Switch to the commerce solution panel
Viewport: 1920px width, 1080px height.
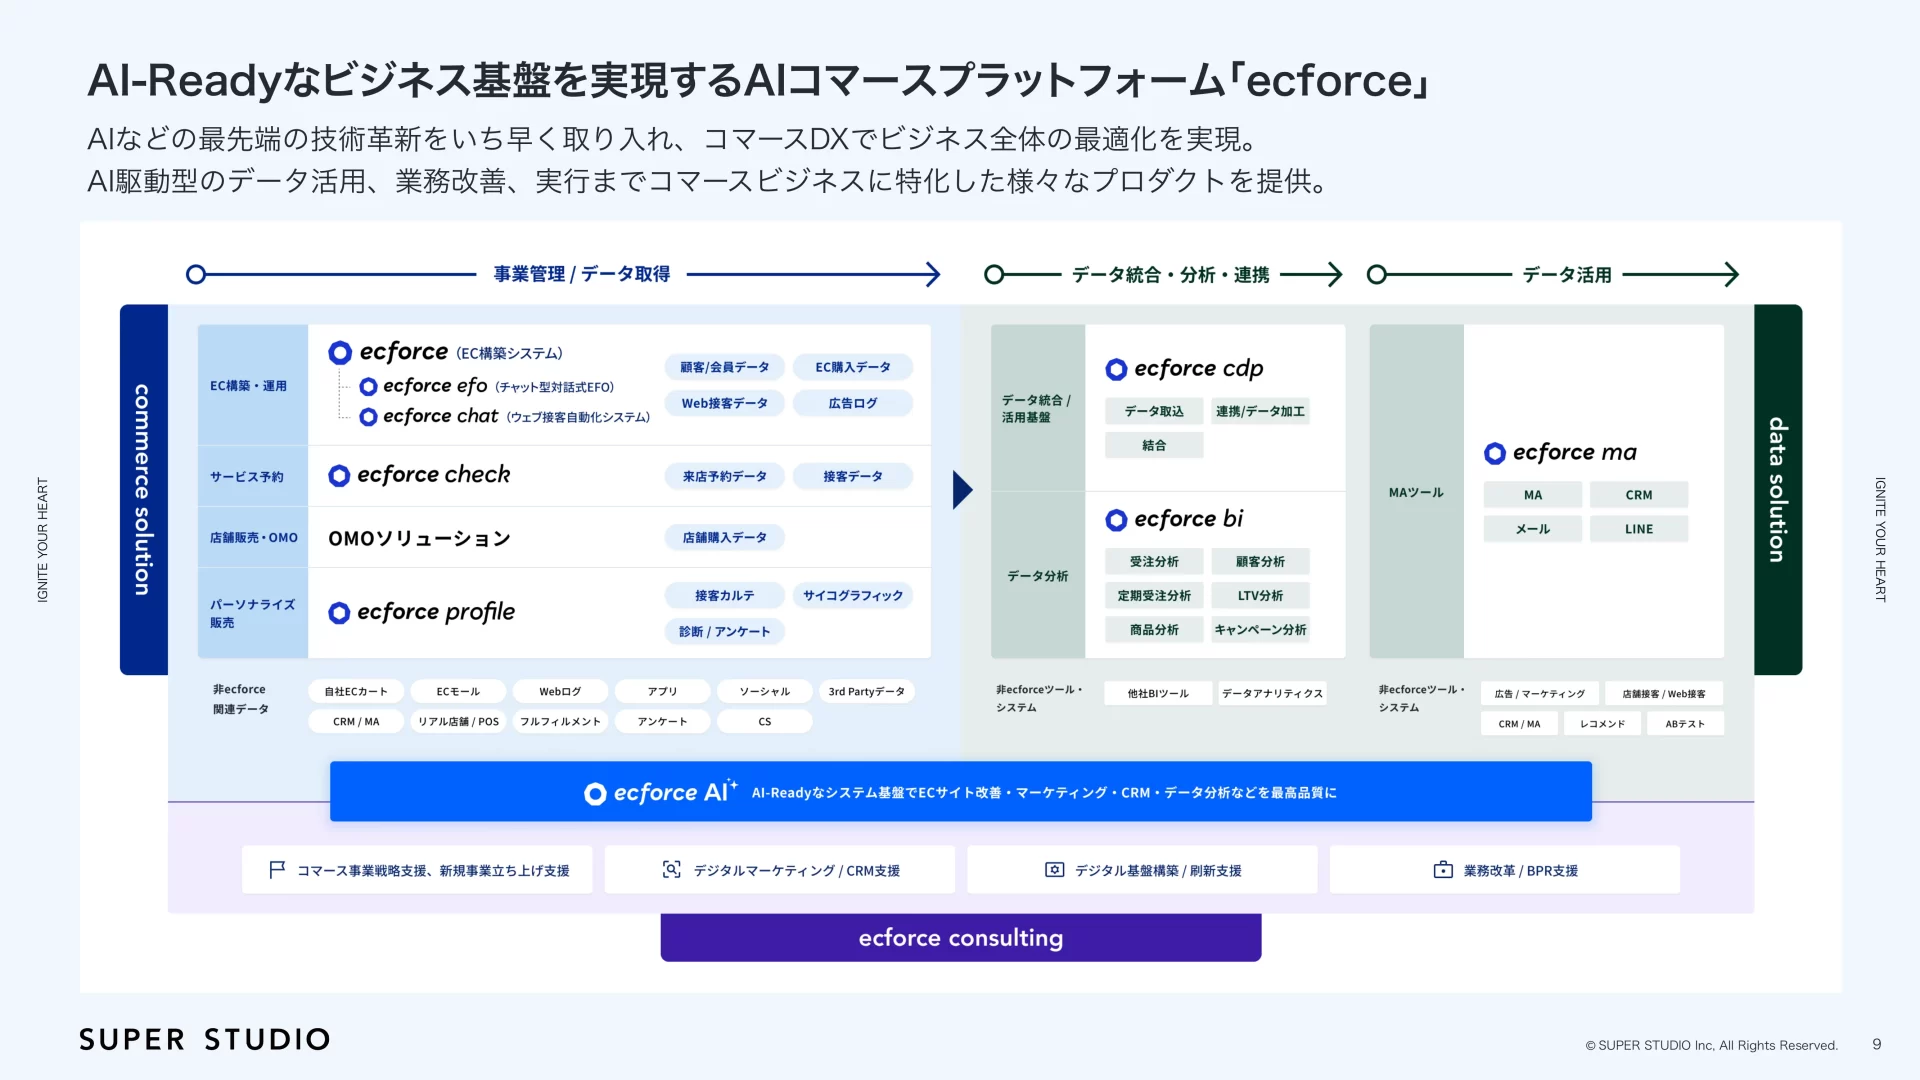(x=143, y=490)
